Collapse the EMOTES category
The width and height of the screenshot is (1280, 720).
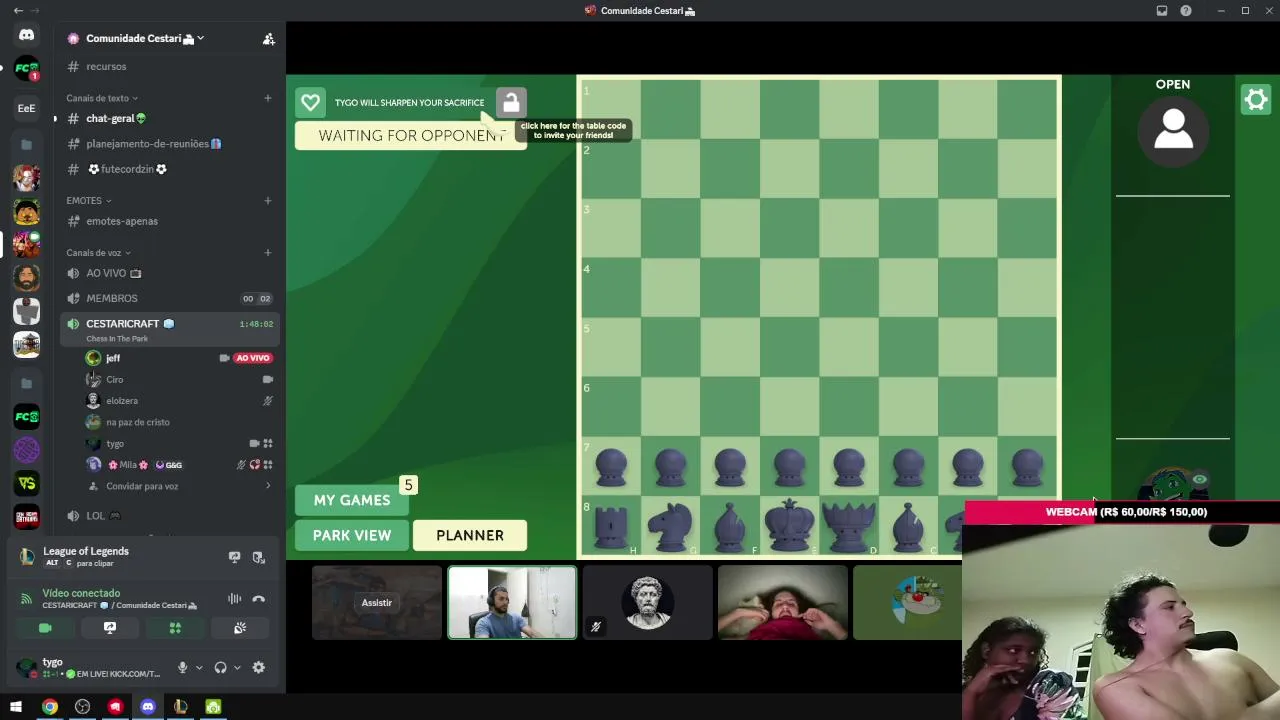pyautogui.click(x=89, y=201)
